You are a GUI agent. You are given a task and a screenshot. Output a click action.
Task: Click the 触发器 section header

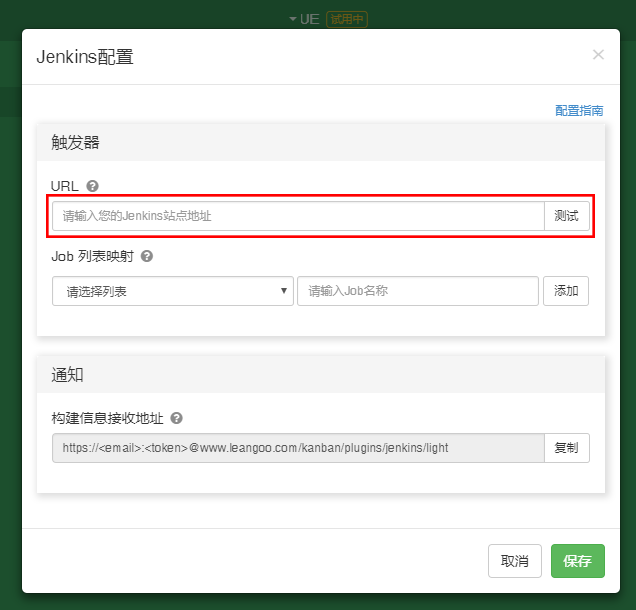pos(76,143)
